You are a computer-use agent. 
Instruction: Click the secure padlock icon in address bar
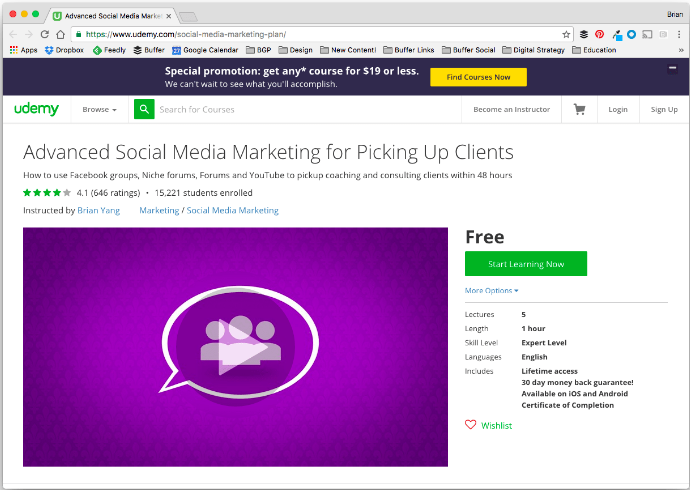coord(78,34)
